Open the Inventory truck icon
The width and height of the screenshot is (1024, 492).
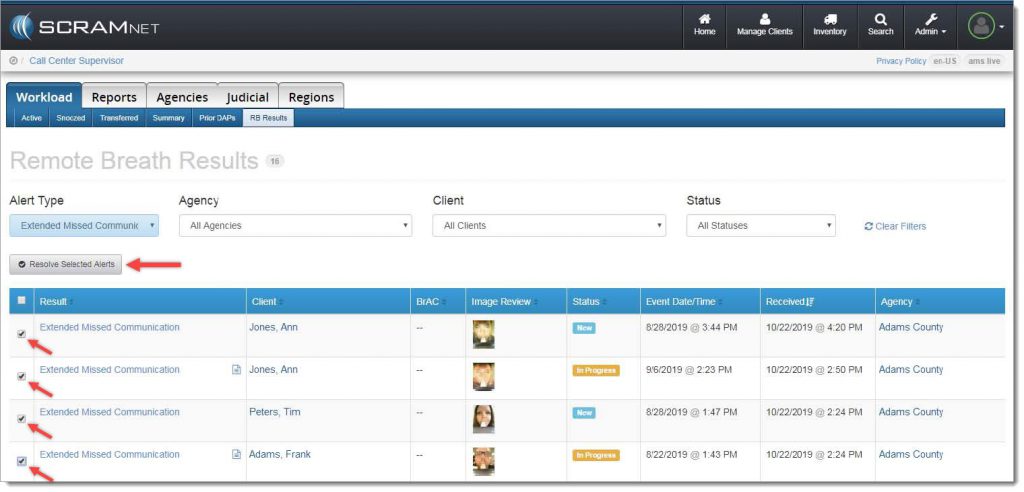point(829,19)
